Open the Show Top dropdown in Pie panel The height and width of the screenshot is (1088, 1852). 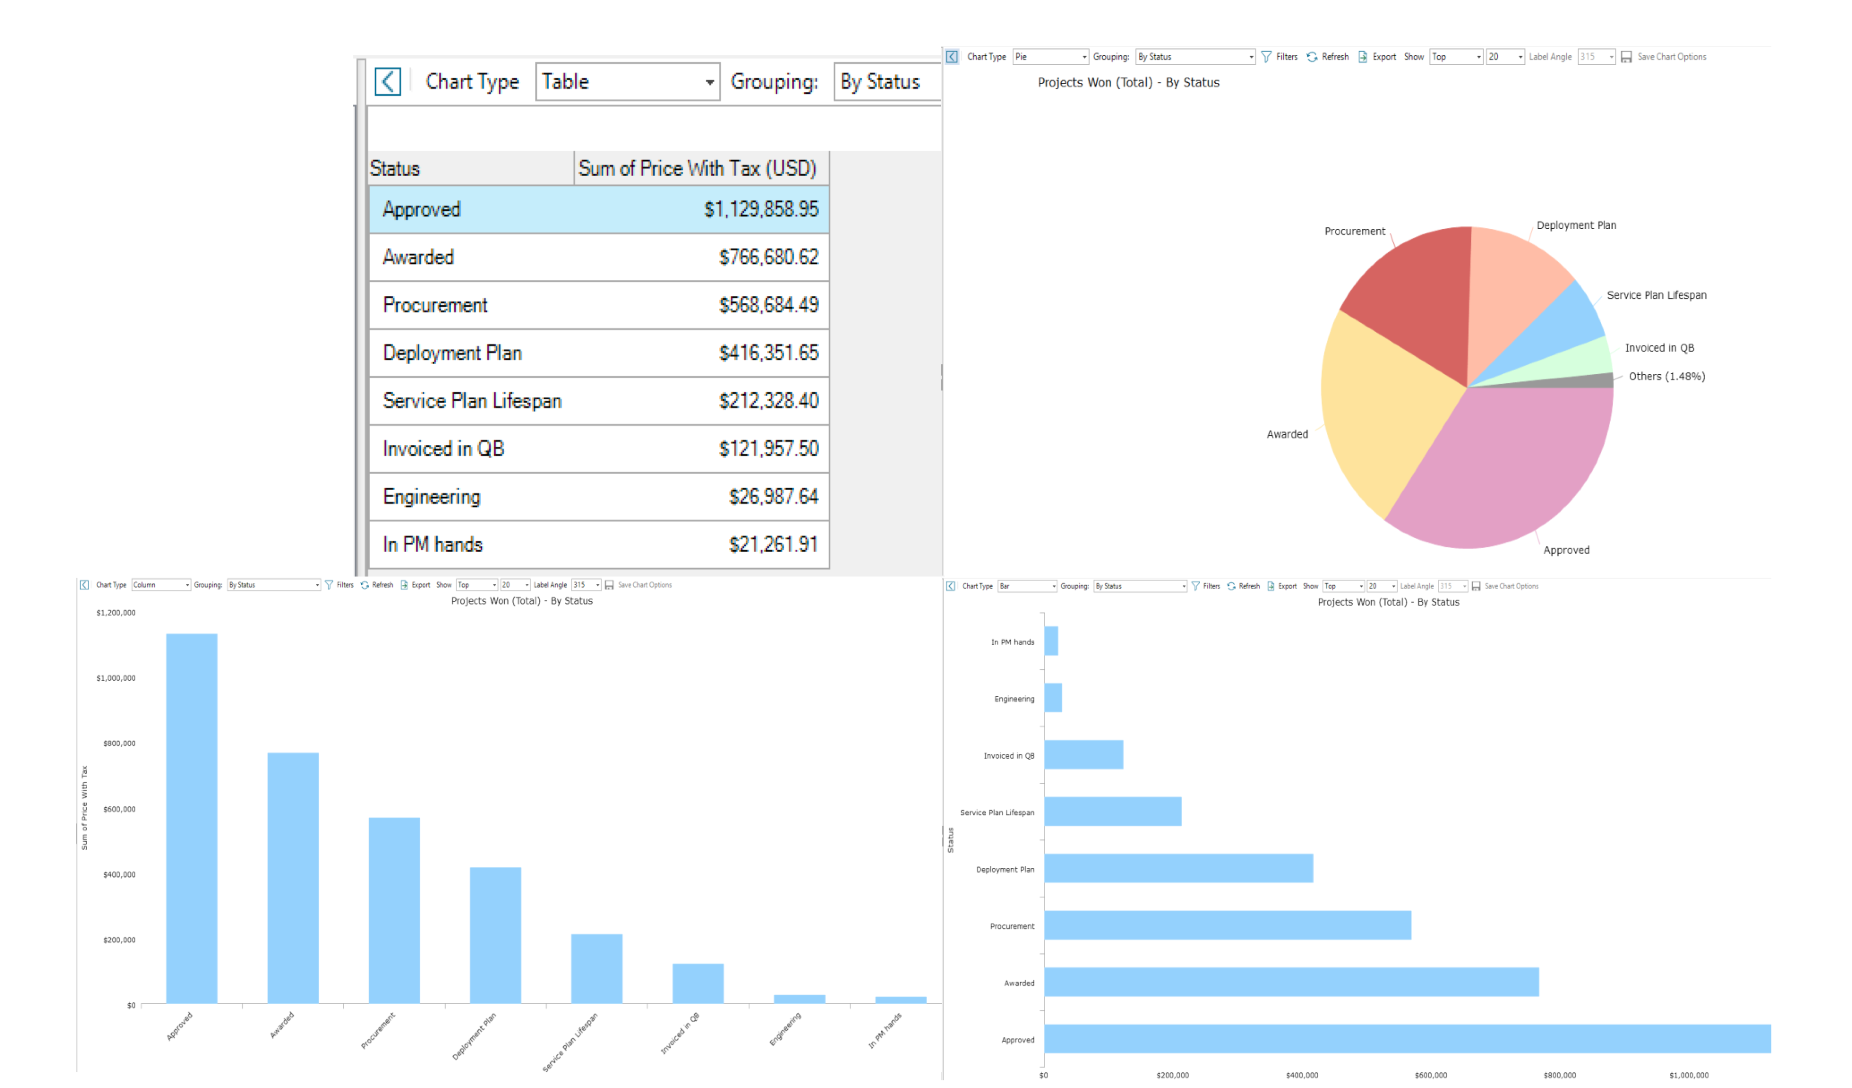pos(1456,57)
